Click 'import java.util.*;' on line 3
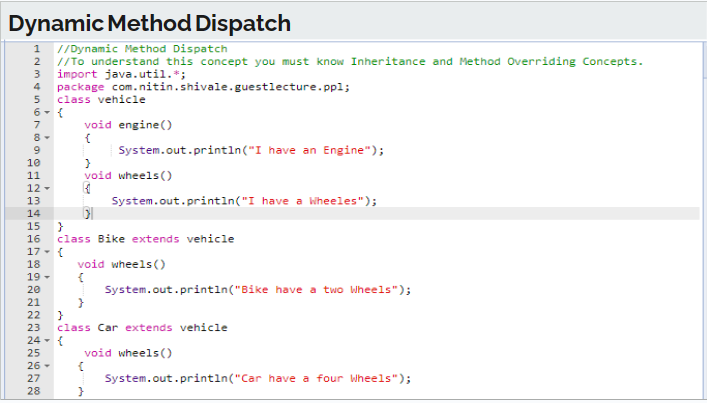Screen dimensions: 707x403 (x=121, y=74)
